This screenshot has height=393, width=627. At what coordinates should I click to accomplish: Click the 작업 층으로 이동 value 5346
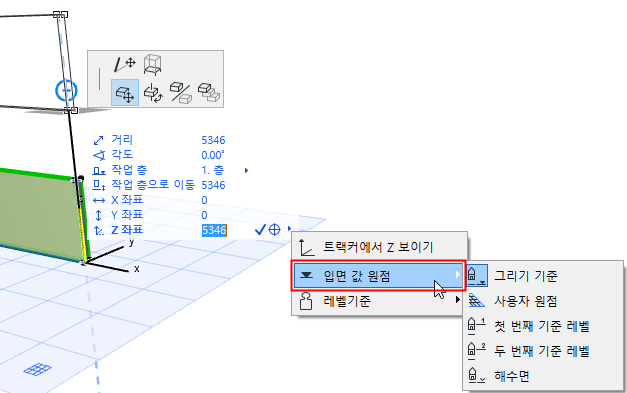[213, 185]
